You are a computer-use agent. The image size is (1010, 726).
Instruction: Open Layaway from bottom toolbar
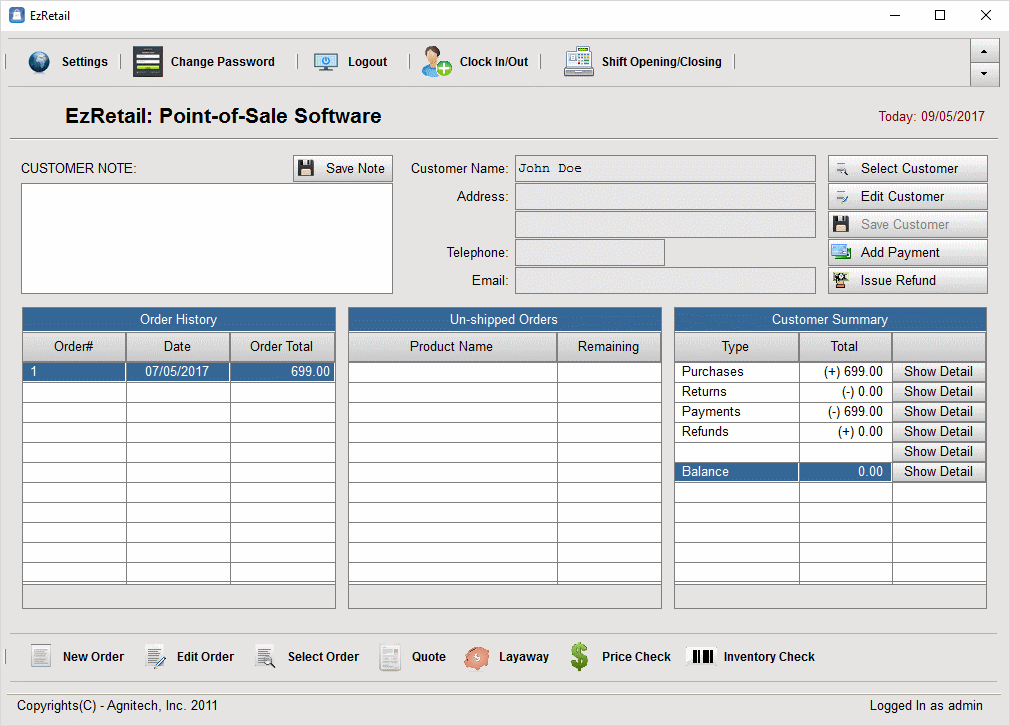tap(524, 656)
